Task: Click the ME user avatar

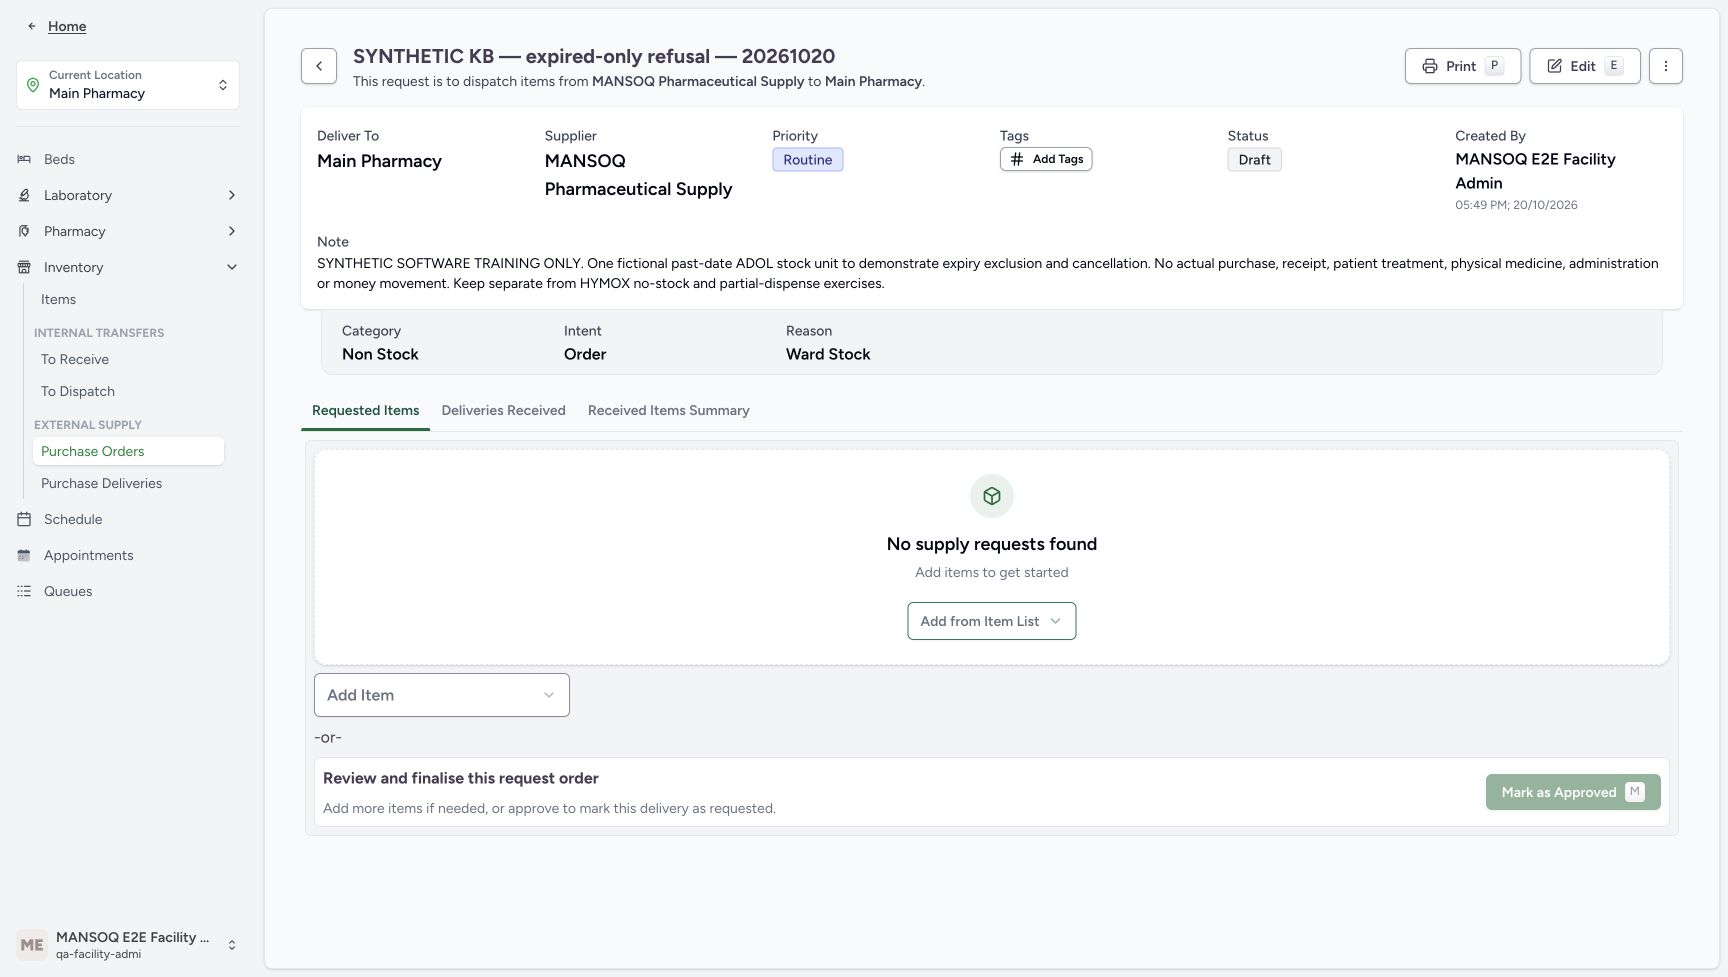Action: click(32, 945)
